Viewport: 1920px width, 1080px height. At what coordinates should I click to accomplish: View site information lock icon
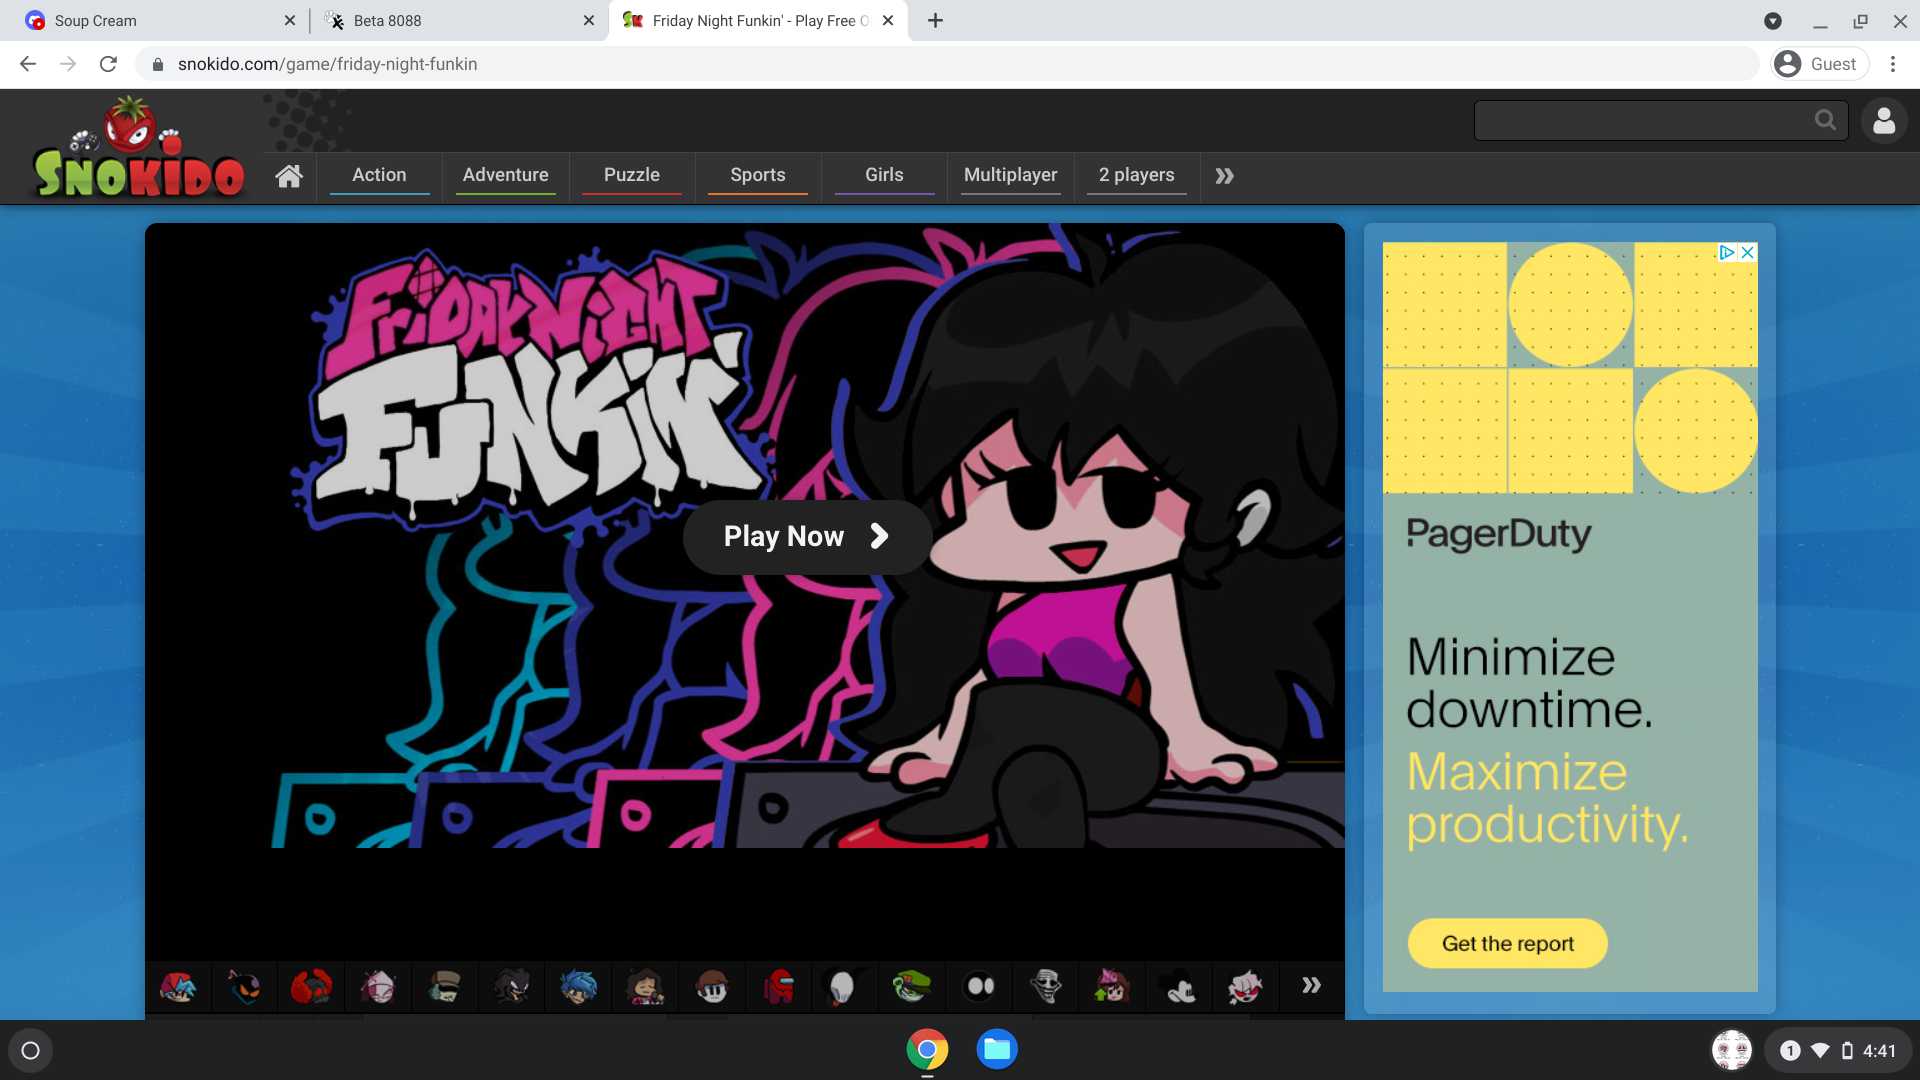point(157,64)
